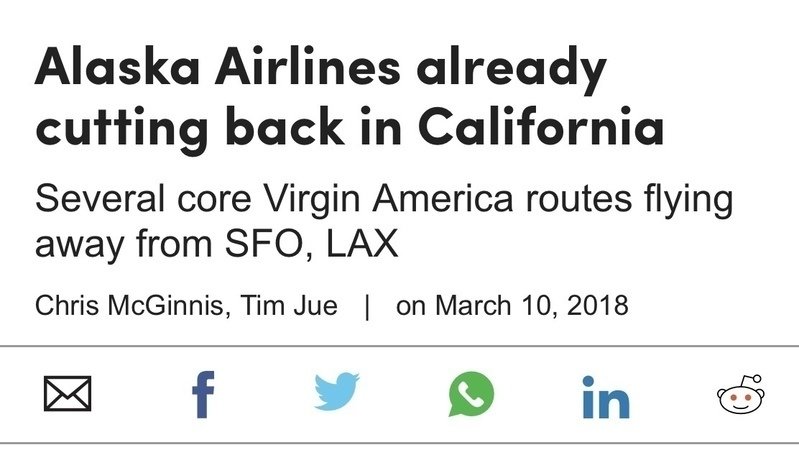Click the word 'already' in the headline
Screen dimensions: 799x450
(x=512, y=69)
